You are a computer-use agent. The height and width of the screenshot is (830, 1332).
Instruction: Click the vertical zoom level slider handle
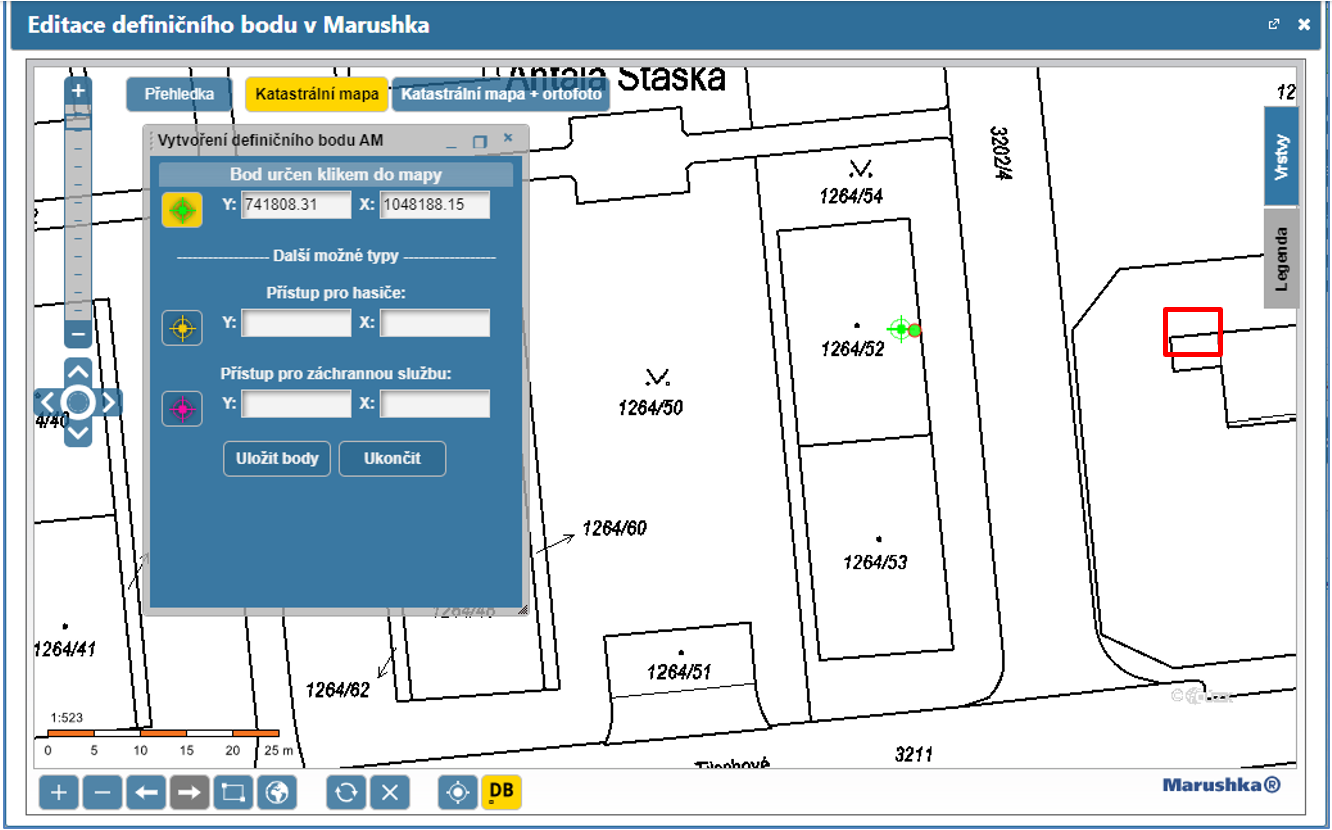pos(78,122)
